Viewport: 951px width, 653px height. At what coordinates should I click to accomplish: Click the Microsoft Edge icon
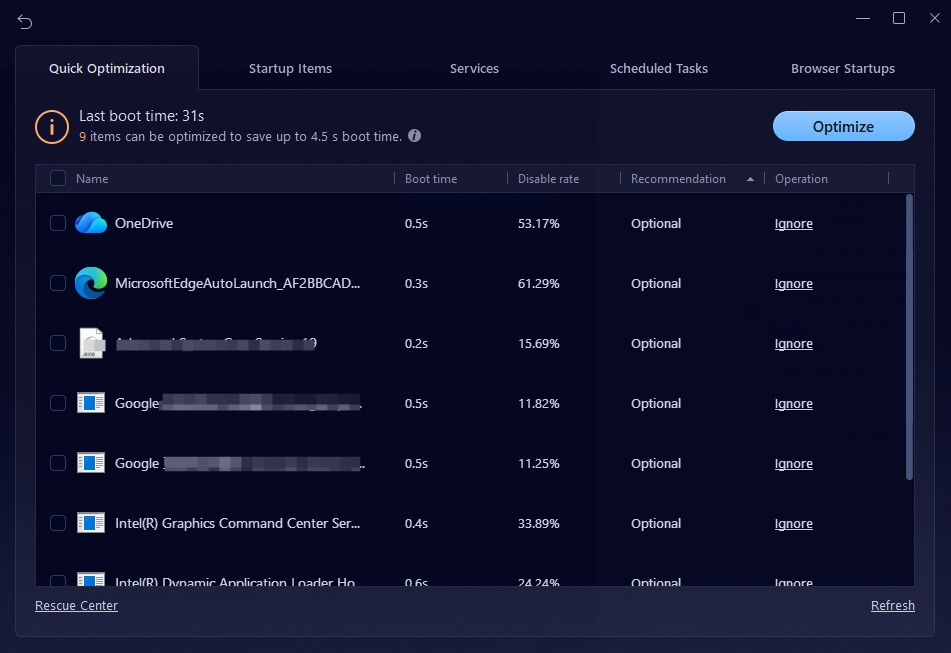(91, 283)
